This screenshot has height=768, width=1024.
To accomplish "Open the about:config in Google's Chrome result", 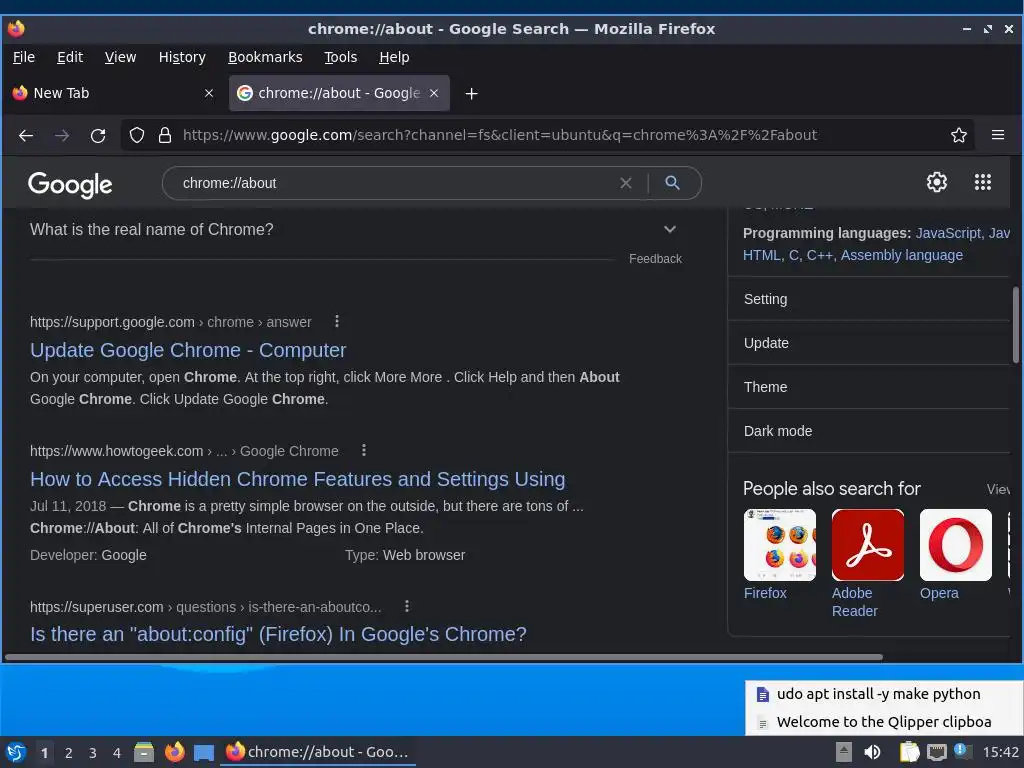I will 278,634.
